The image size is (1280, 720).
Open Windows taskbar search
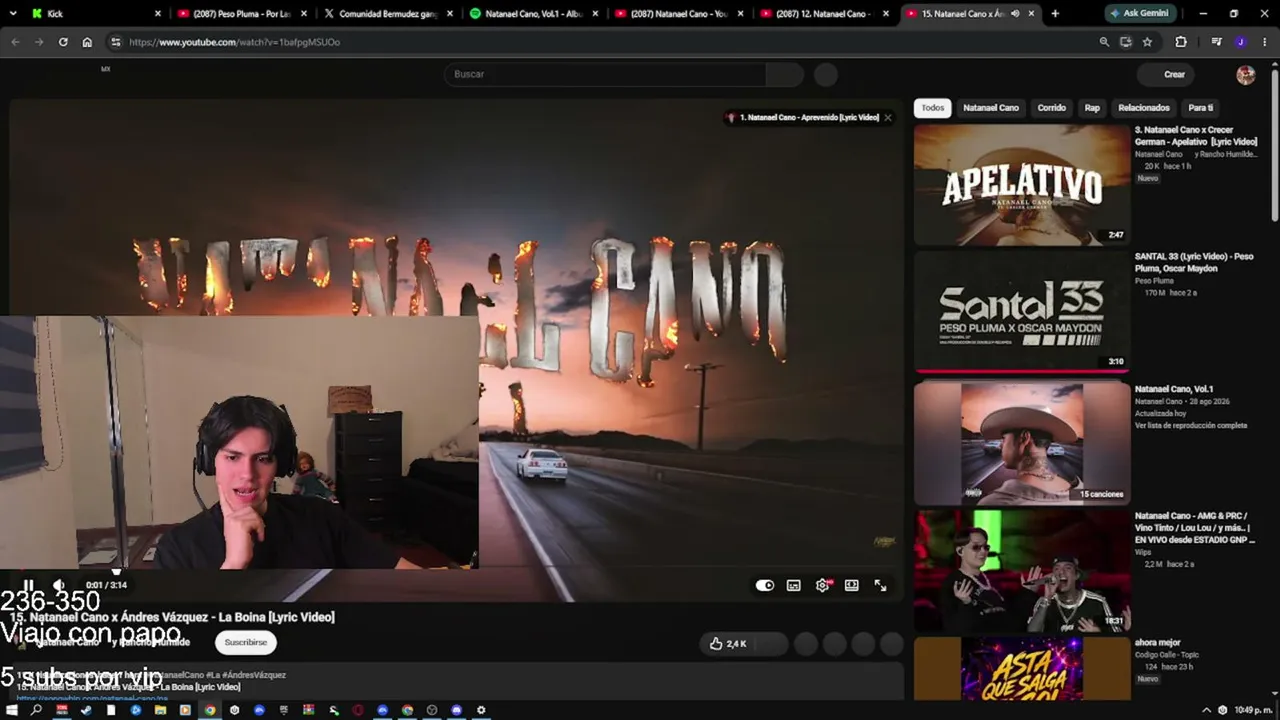[x=37, y=710]
